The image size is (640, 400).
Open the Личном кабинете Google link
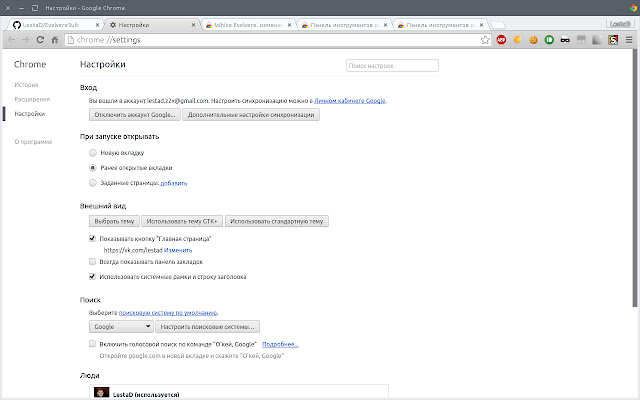coord(350,100)
